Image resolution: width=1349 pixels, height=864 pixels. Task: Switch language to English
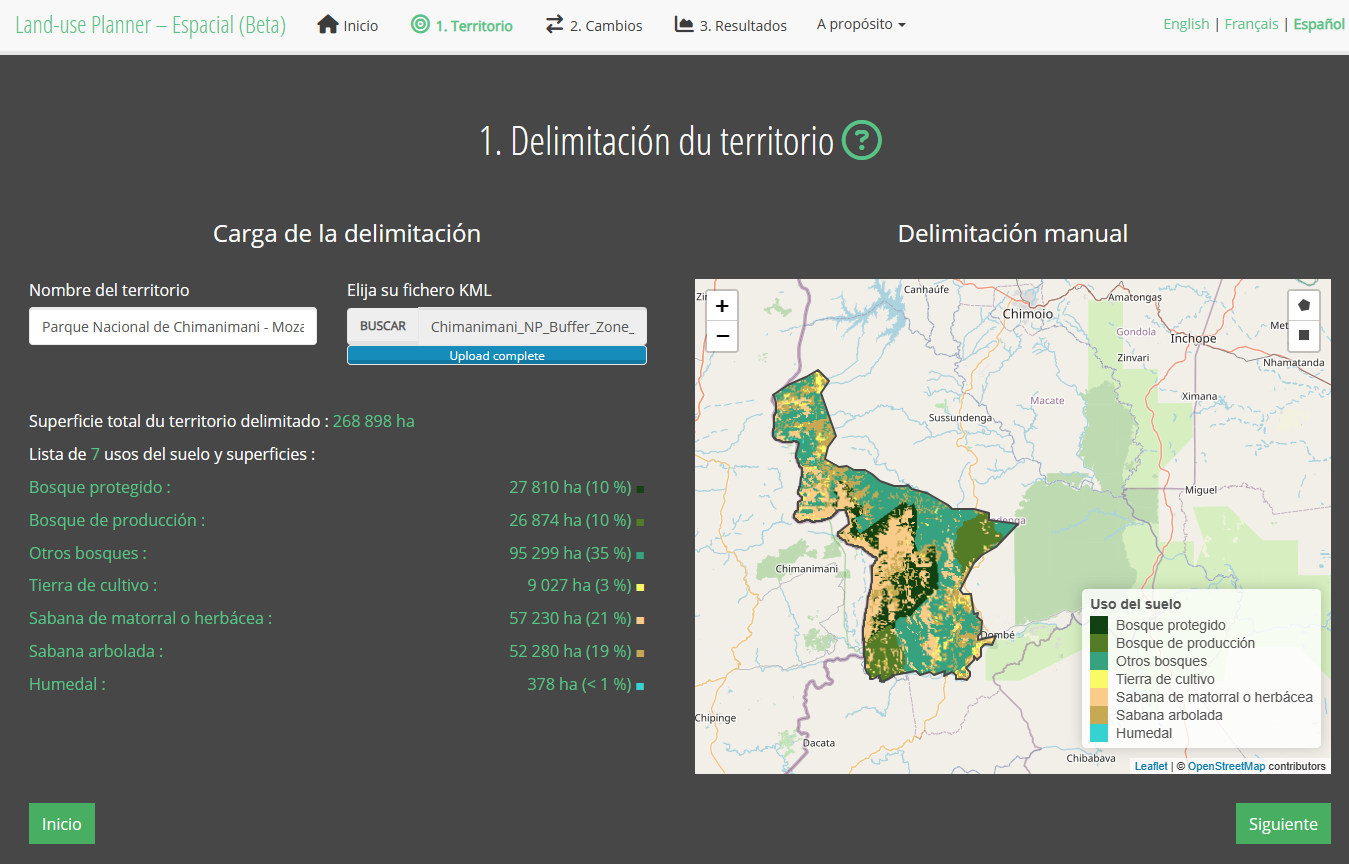point(1186,25)
